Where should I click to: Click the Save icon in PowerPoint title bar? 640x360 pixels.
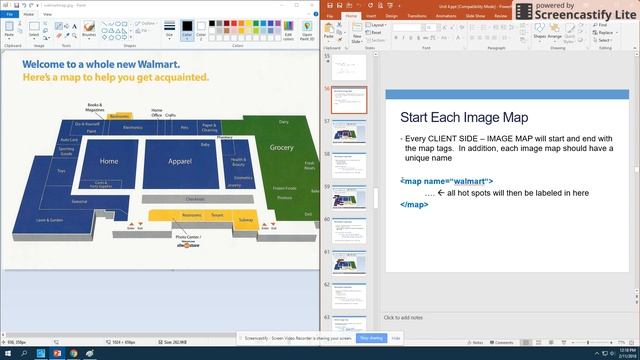(330, 5)
